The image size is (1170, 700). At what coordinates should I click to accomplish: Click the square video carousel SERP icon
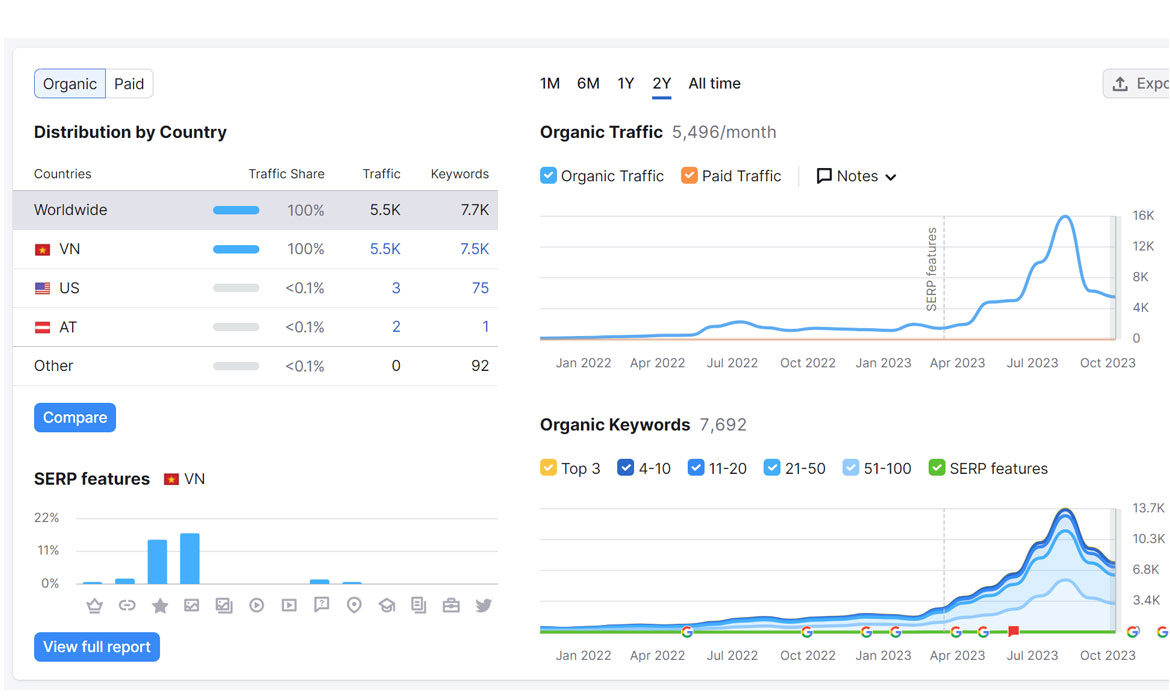point(289,605)
